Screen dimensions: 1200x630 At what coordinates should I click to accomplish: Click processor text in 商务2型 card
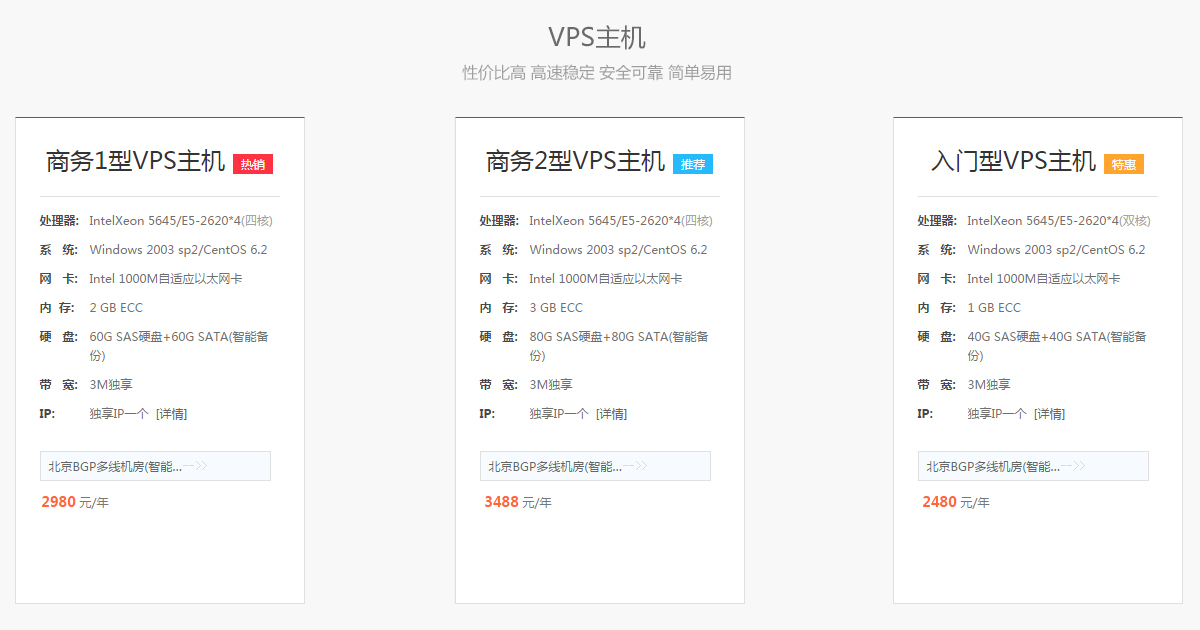pyautogui.click(x=621, y=221)
